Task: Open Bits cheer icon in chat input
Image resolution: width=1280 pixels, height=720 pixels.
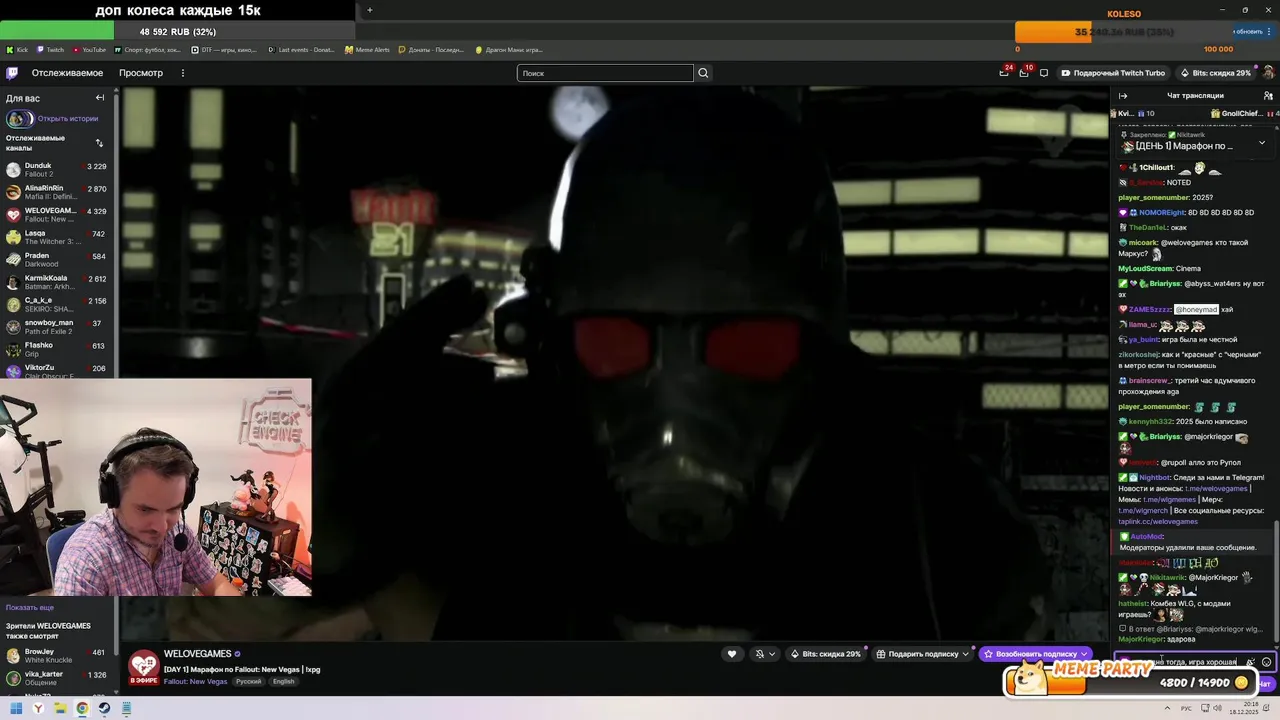Action: click(x=1250, y=662)
